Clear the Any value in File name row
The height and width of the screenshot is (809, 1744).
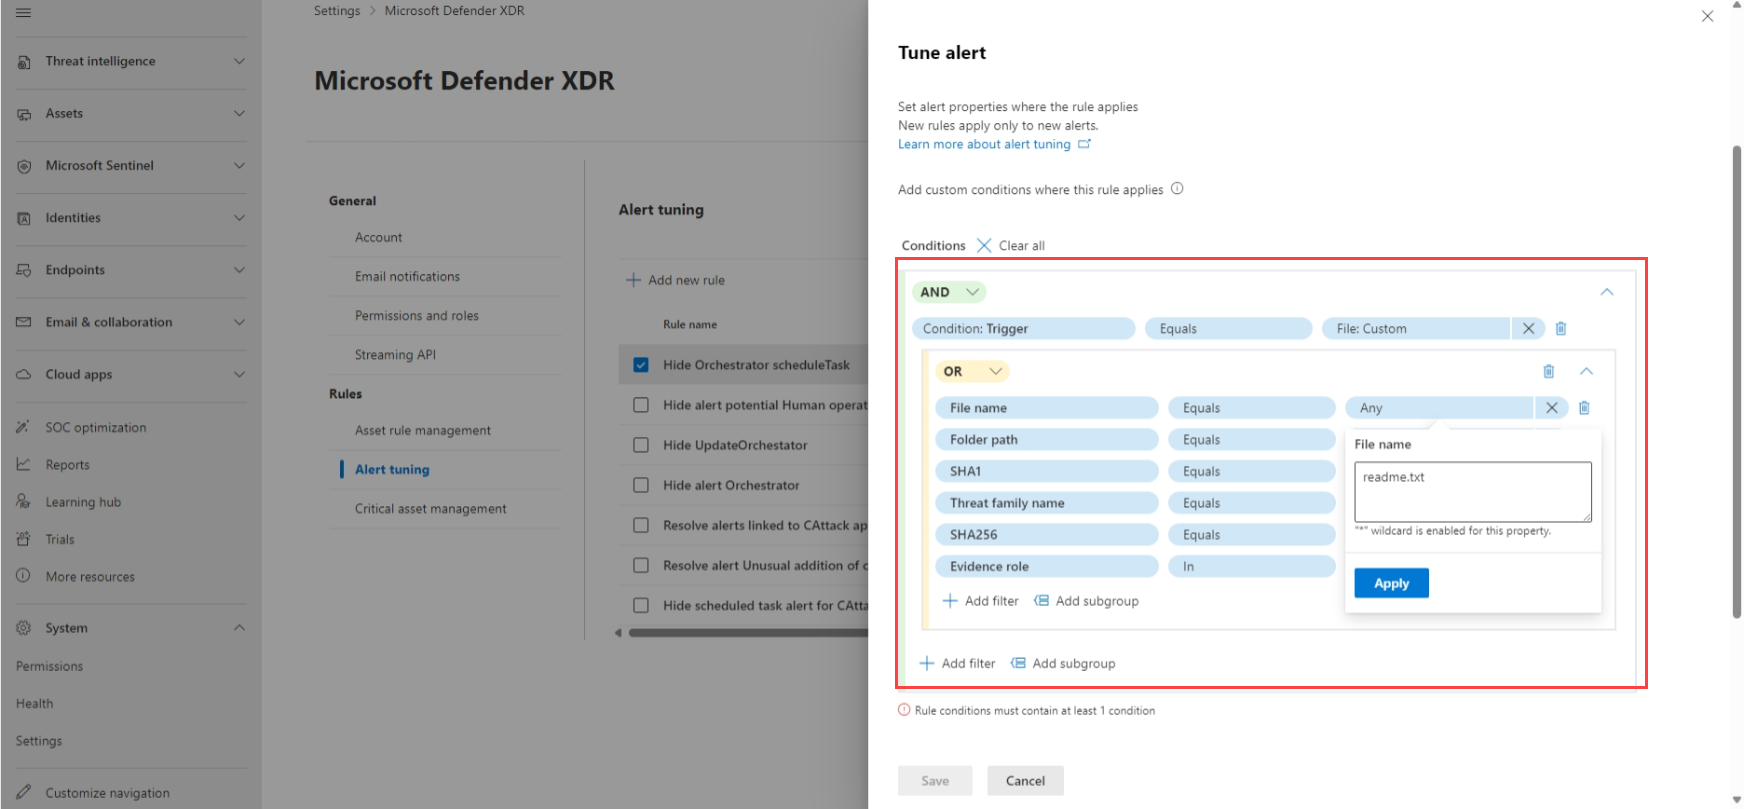tap(1551, 408)
